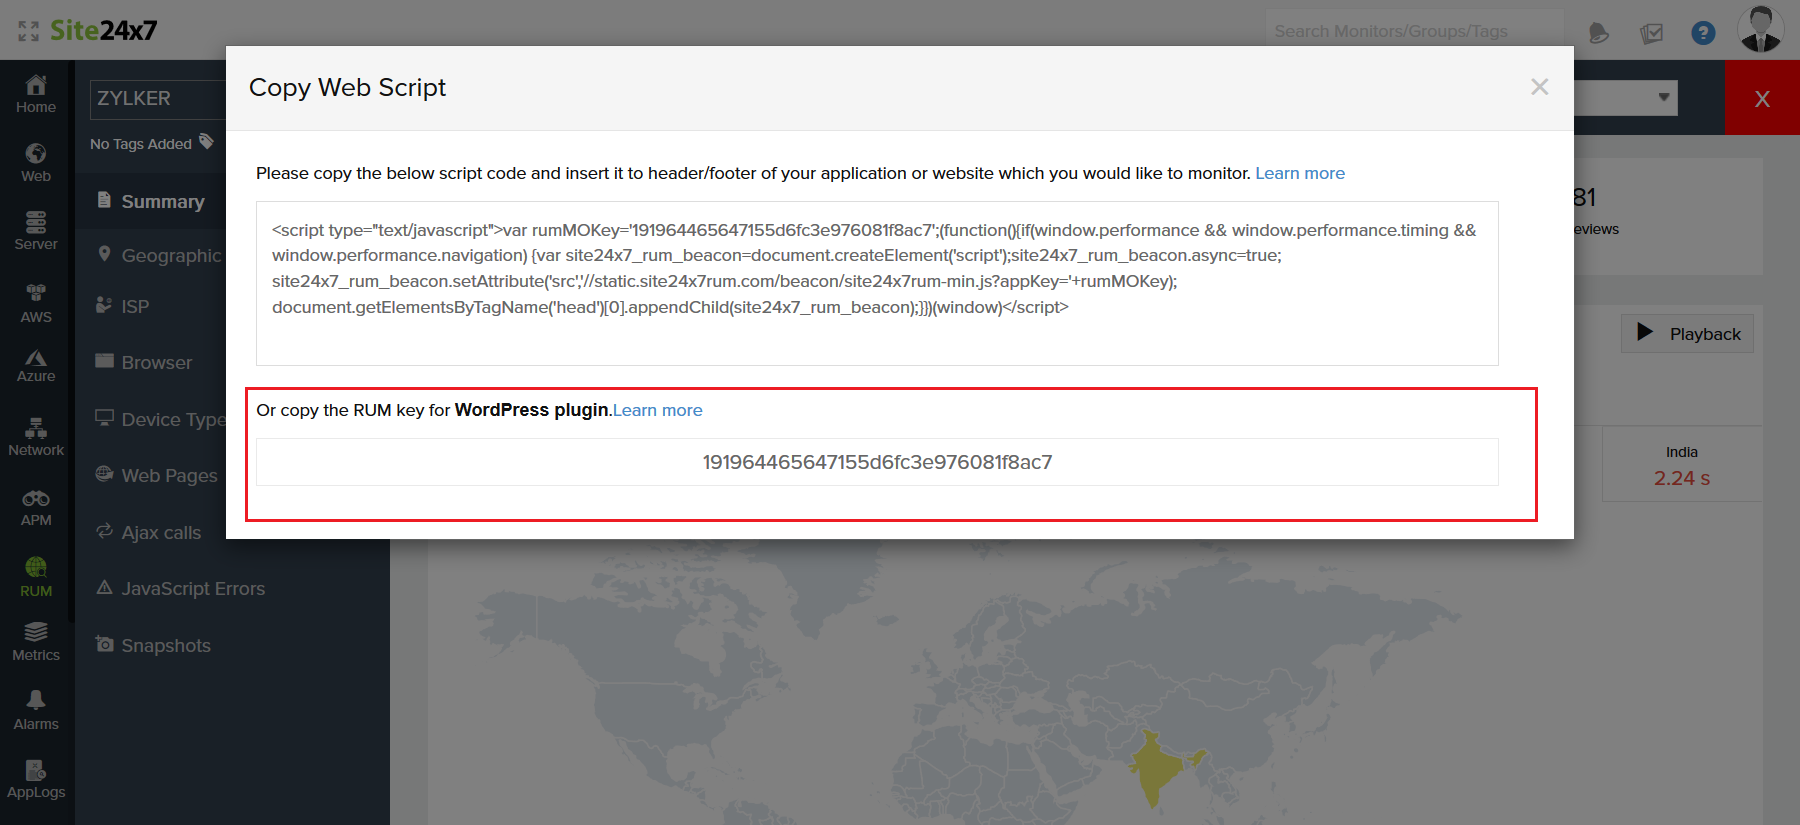Image resolution: width=1800 pixels, height=825 pixels.
Task: Open the Home section in sidebar
Action: [x=36, y=95]
